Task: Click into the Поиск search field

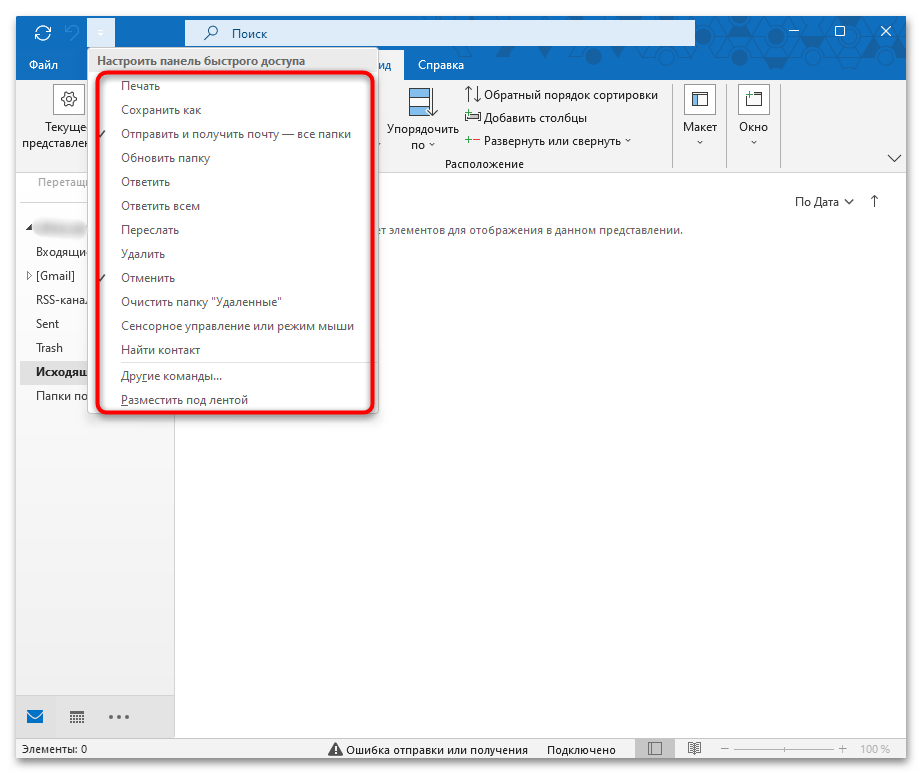Action: coord(450,33)
